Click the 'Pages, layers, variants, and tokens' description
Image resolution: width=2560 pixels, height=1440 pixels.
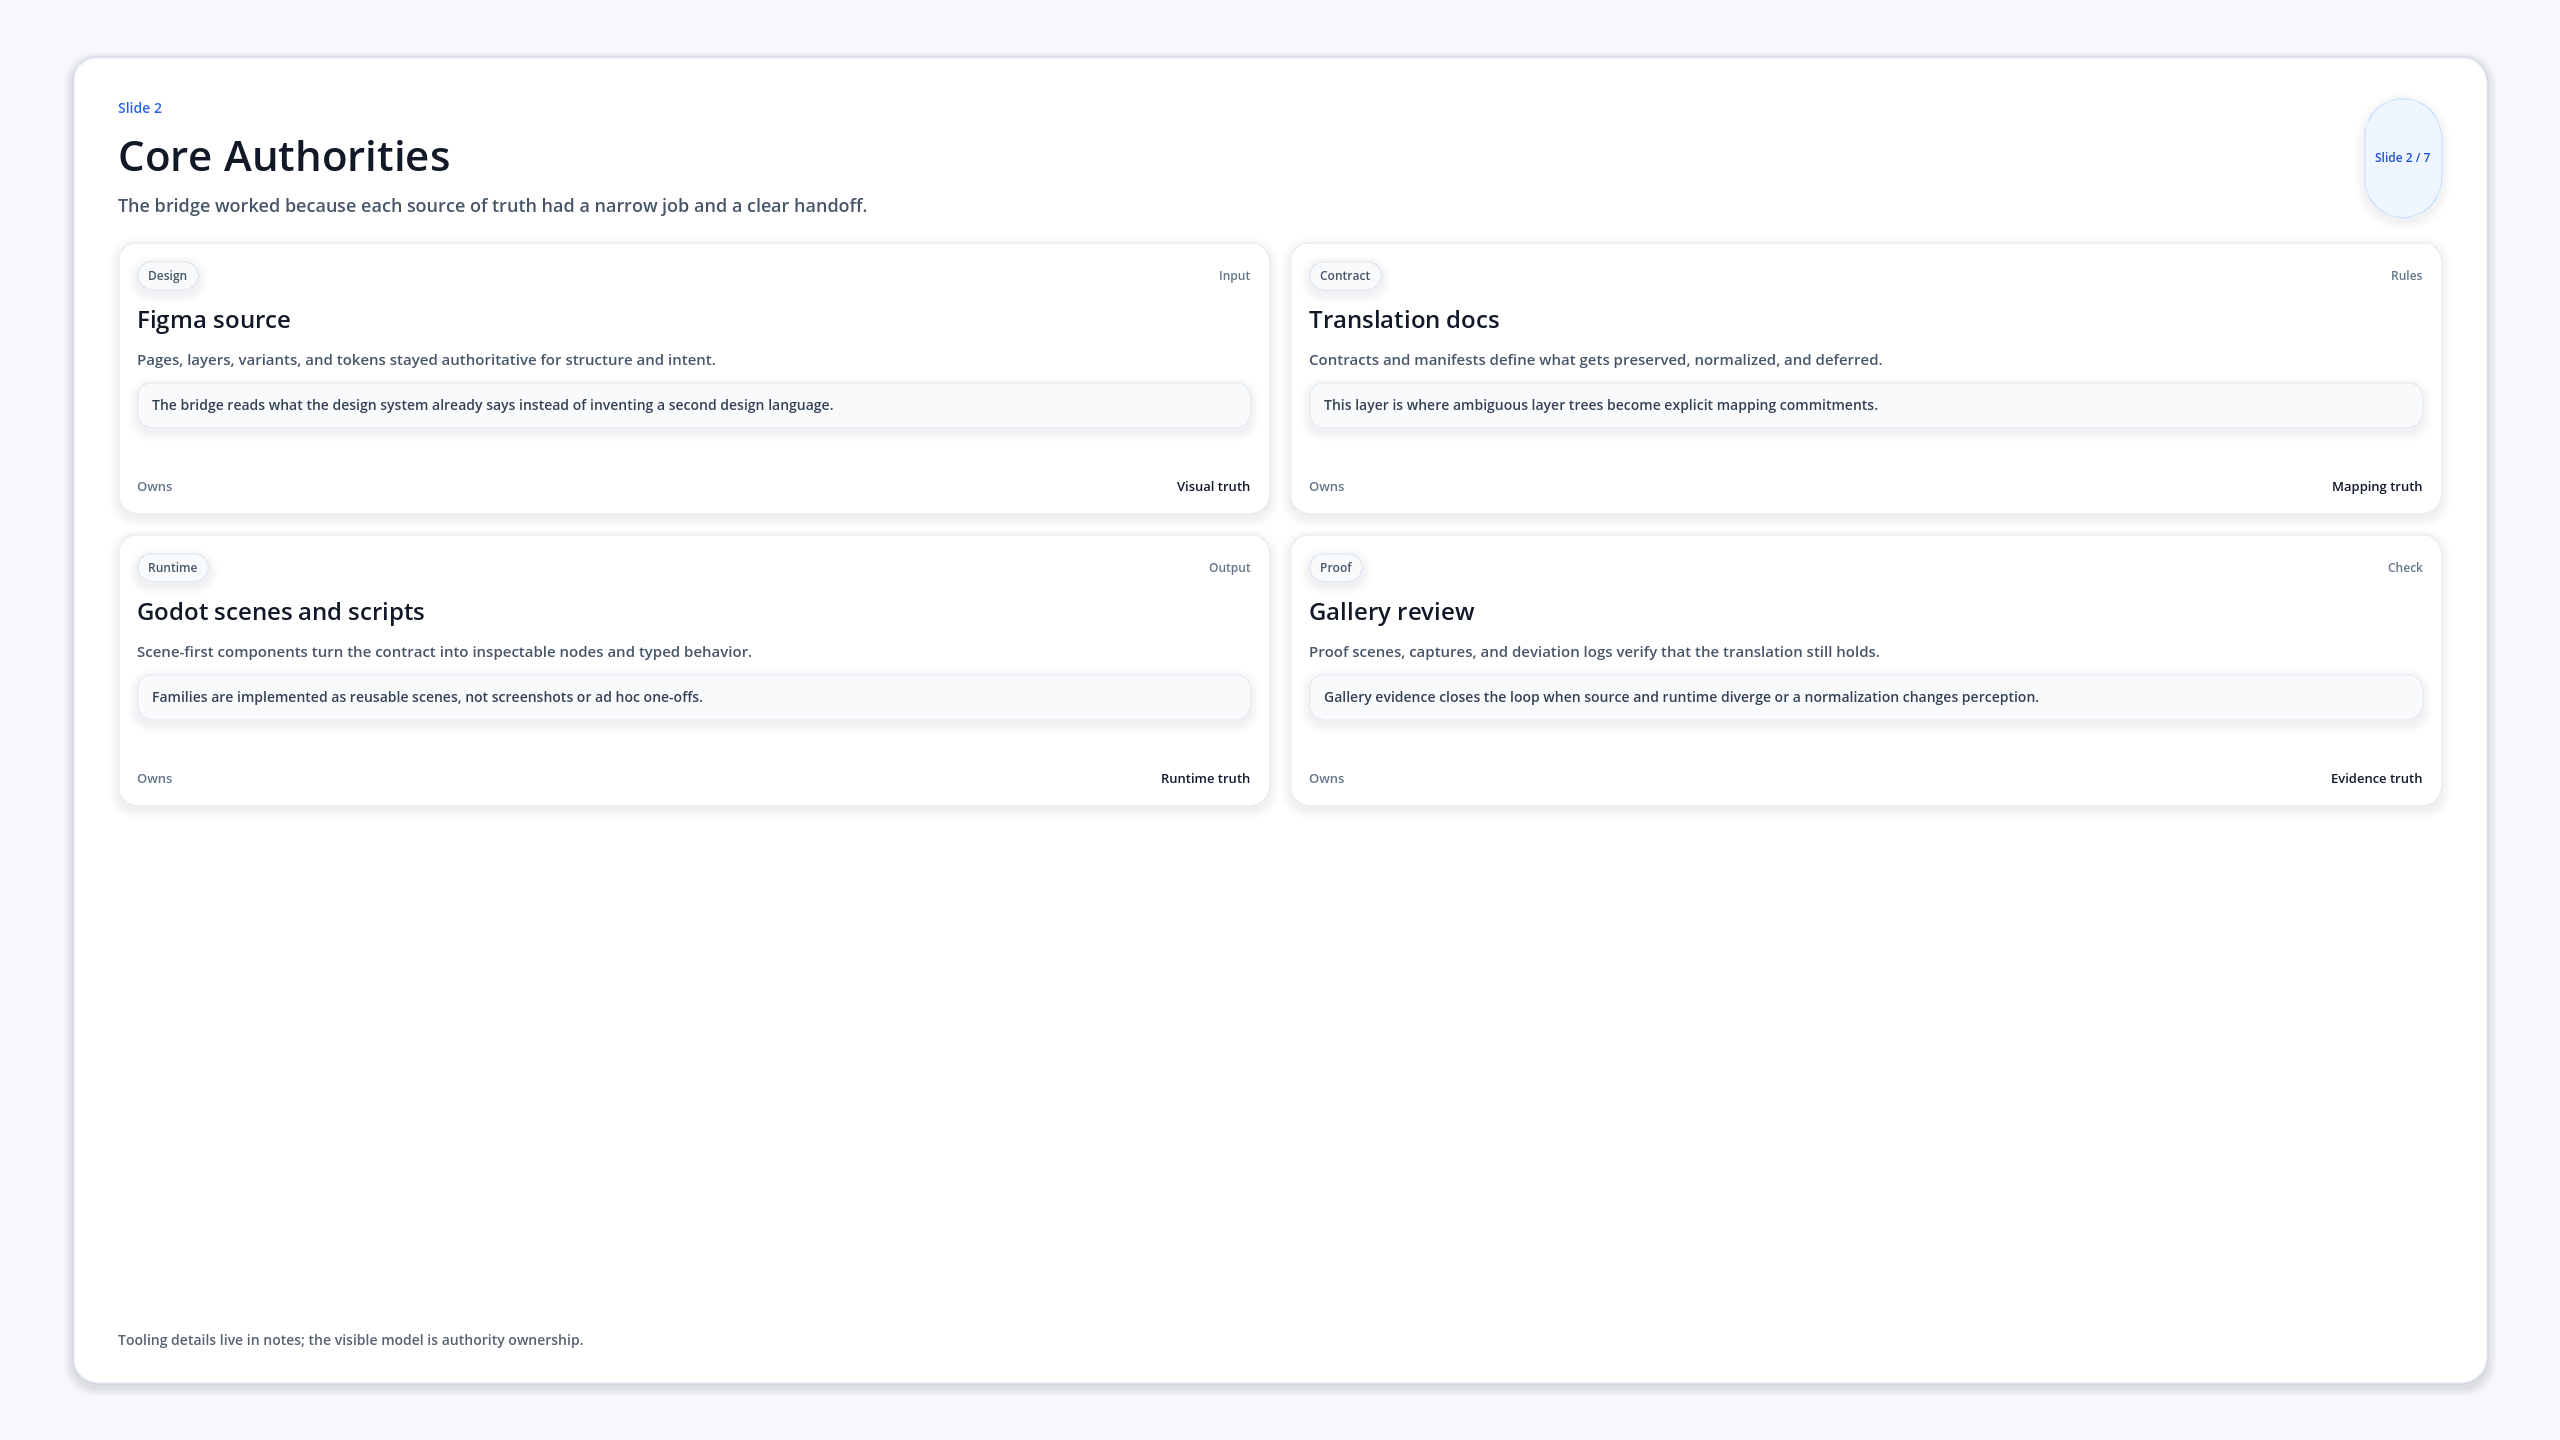pyautogui.click(x=426, y=360)
